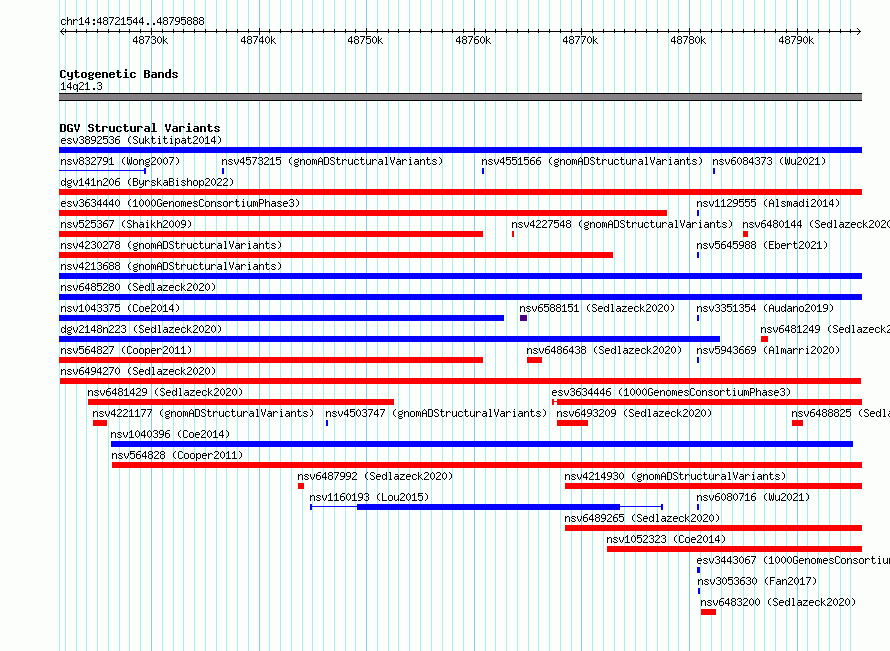Click the red bar under dgv141n206

tap(460, 192)
